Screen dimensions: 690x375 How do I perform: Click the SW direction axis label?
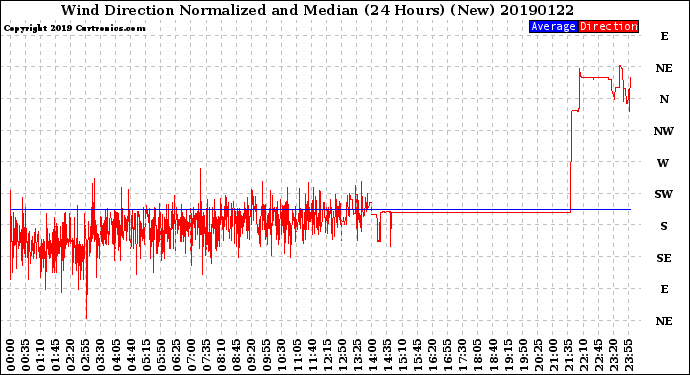click(664, 194)
